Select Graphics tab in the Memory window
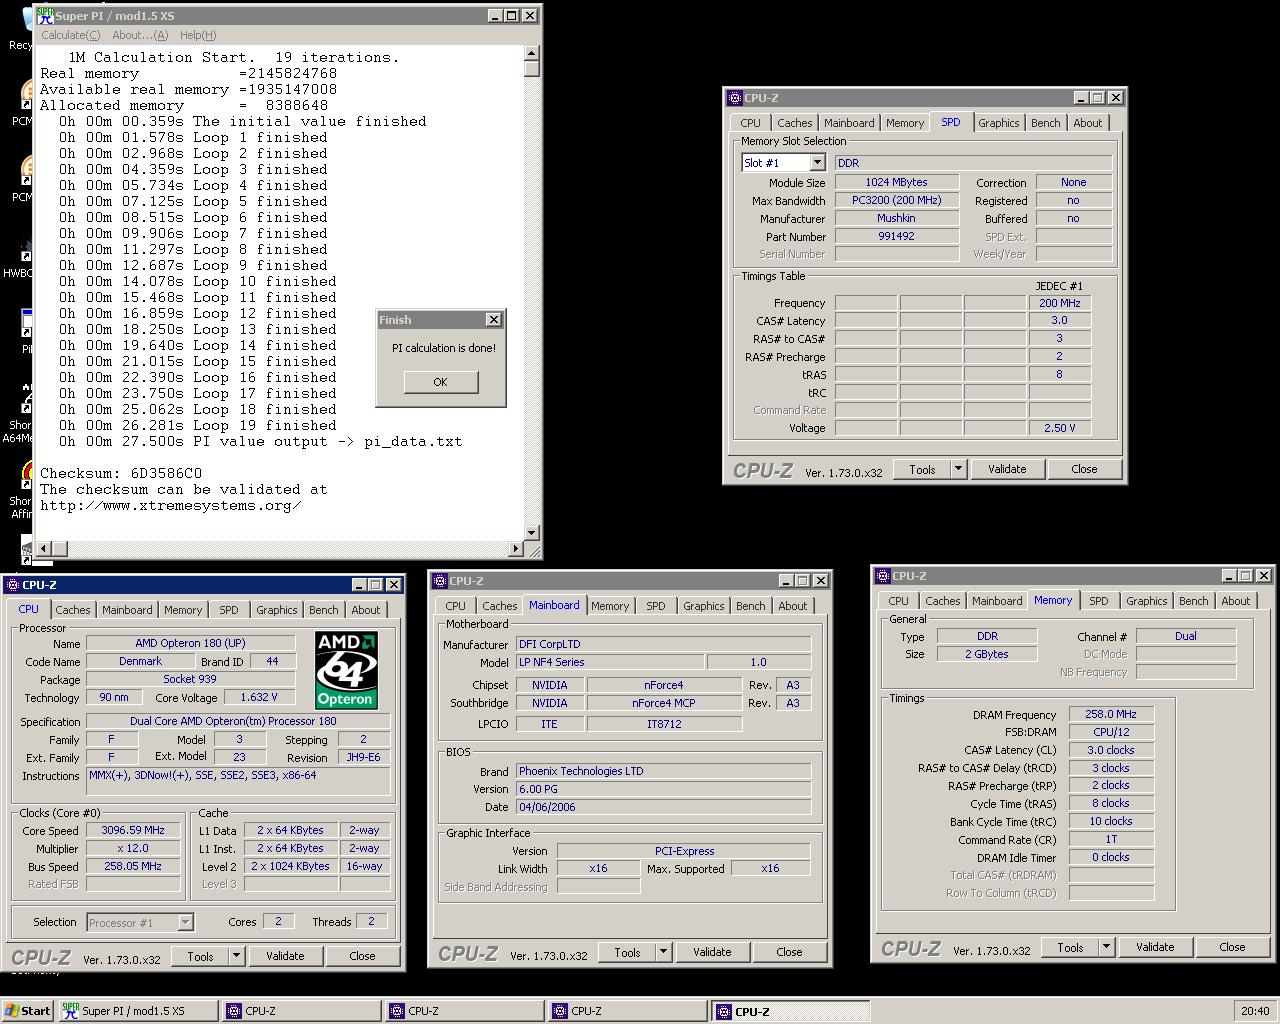 point(1147,601)
